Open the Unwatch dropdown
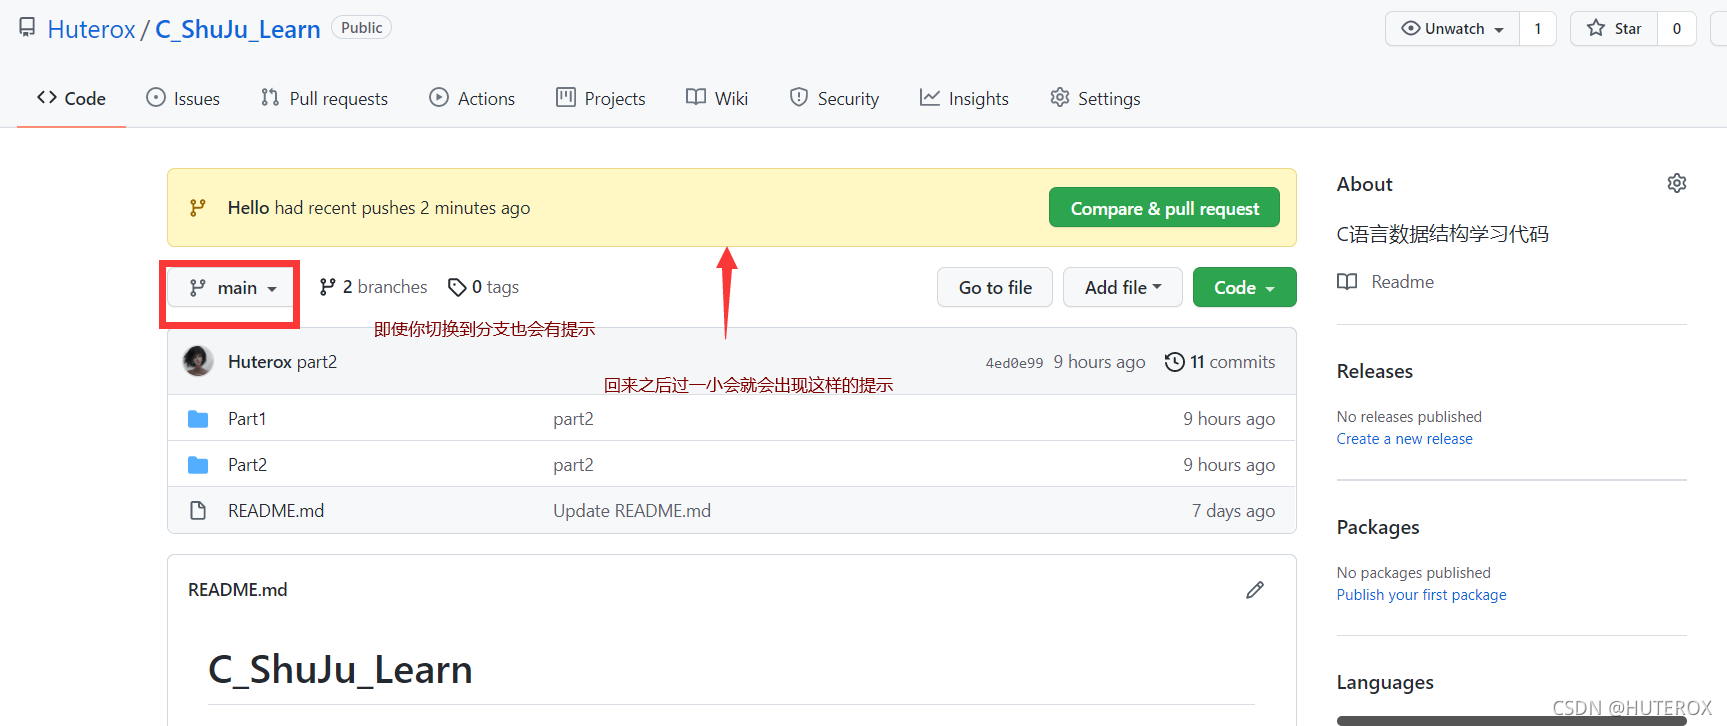The height and width of the screenshot is (726, 1727). coord(1452,28)
